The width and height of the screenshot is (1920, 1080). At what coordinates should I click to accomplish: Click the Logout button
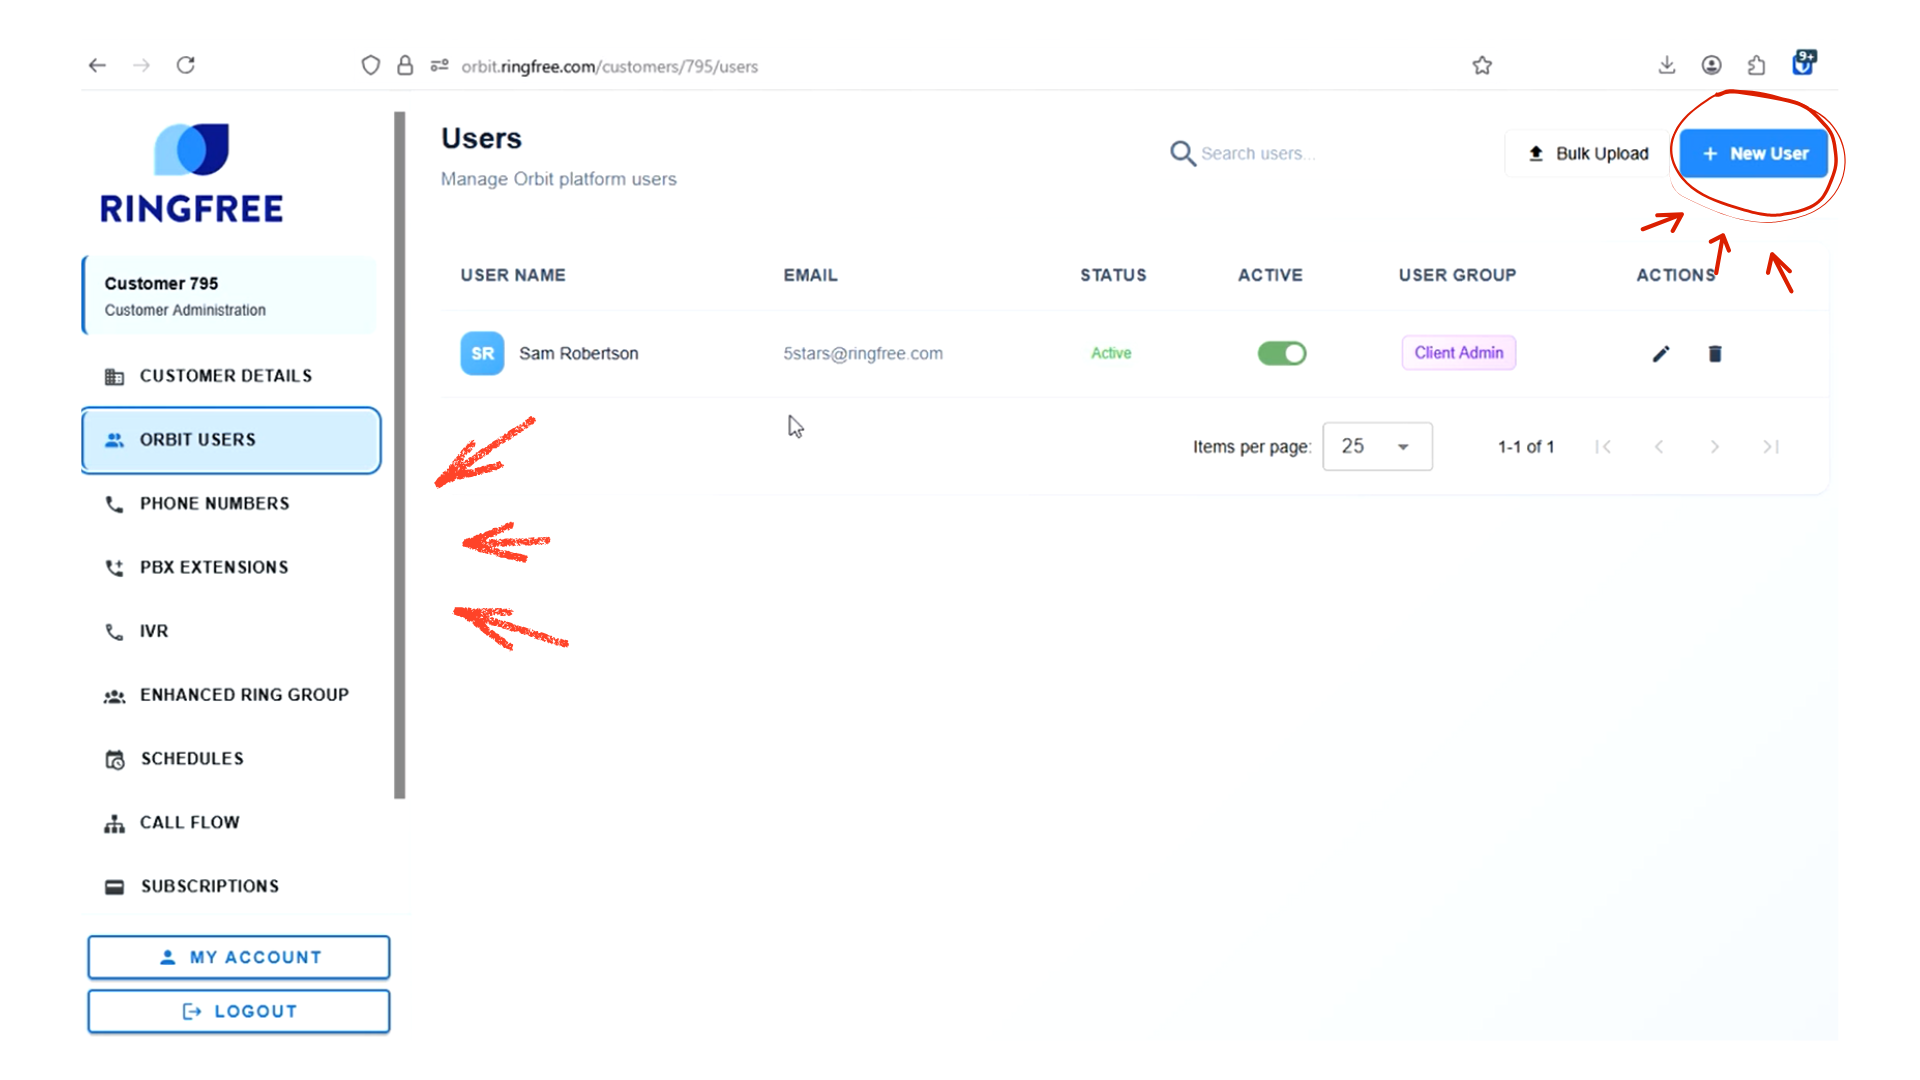tap(239, 1011)
